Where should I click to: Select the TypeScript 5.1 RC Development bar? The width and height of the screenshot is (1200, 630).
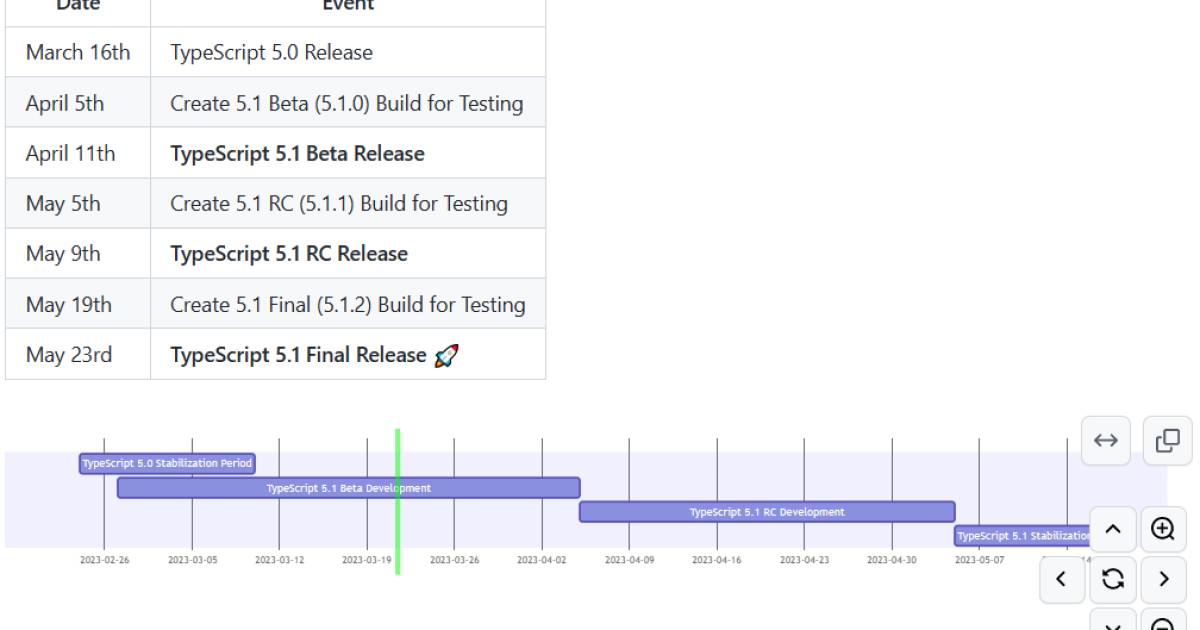[767, 512]
